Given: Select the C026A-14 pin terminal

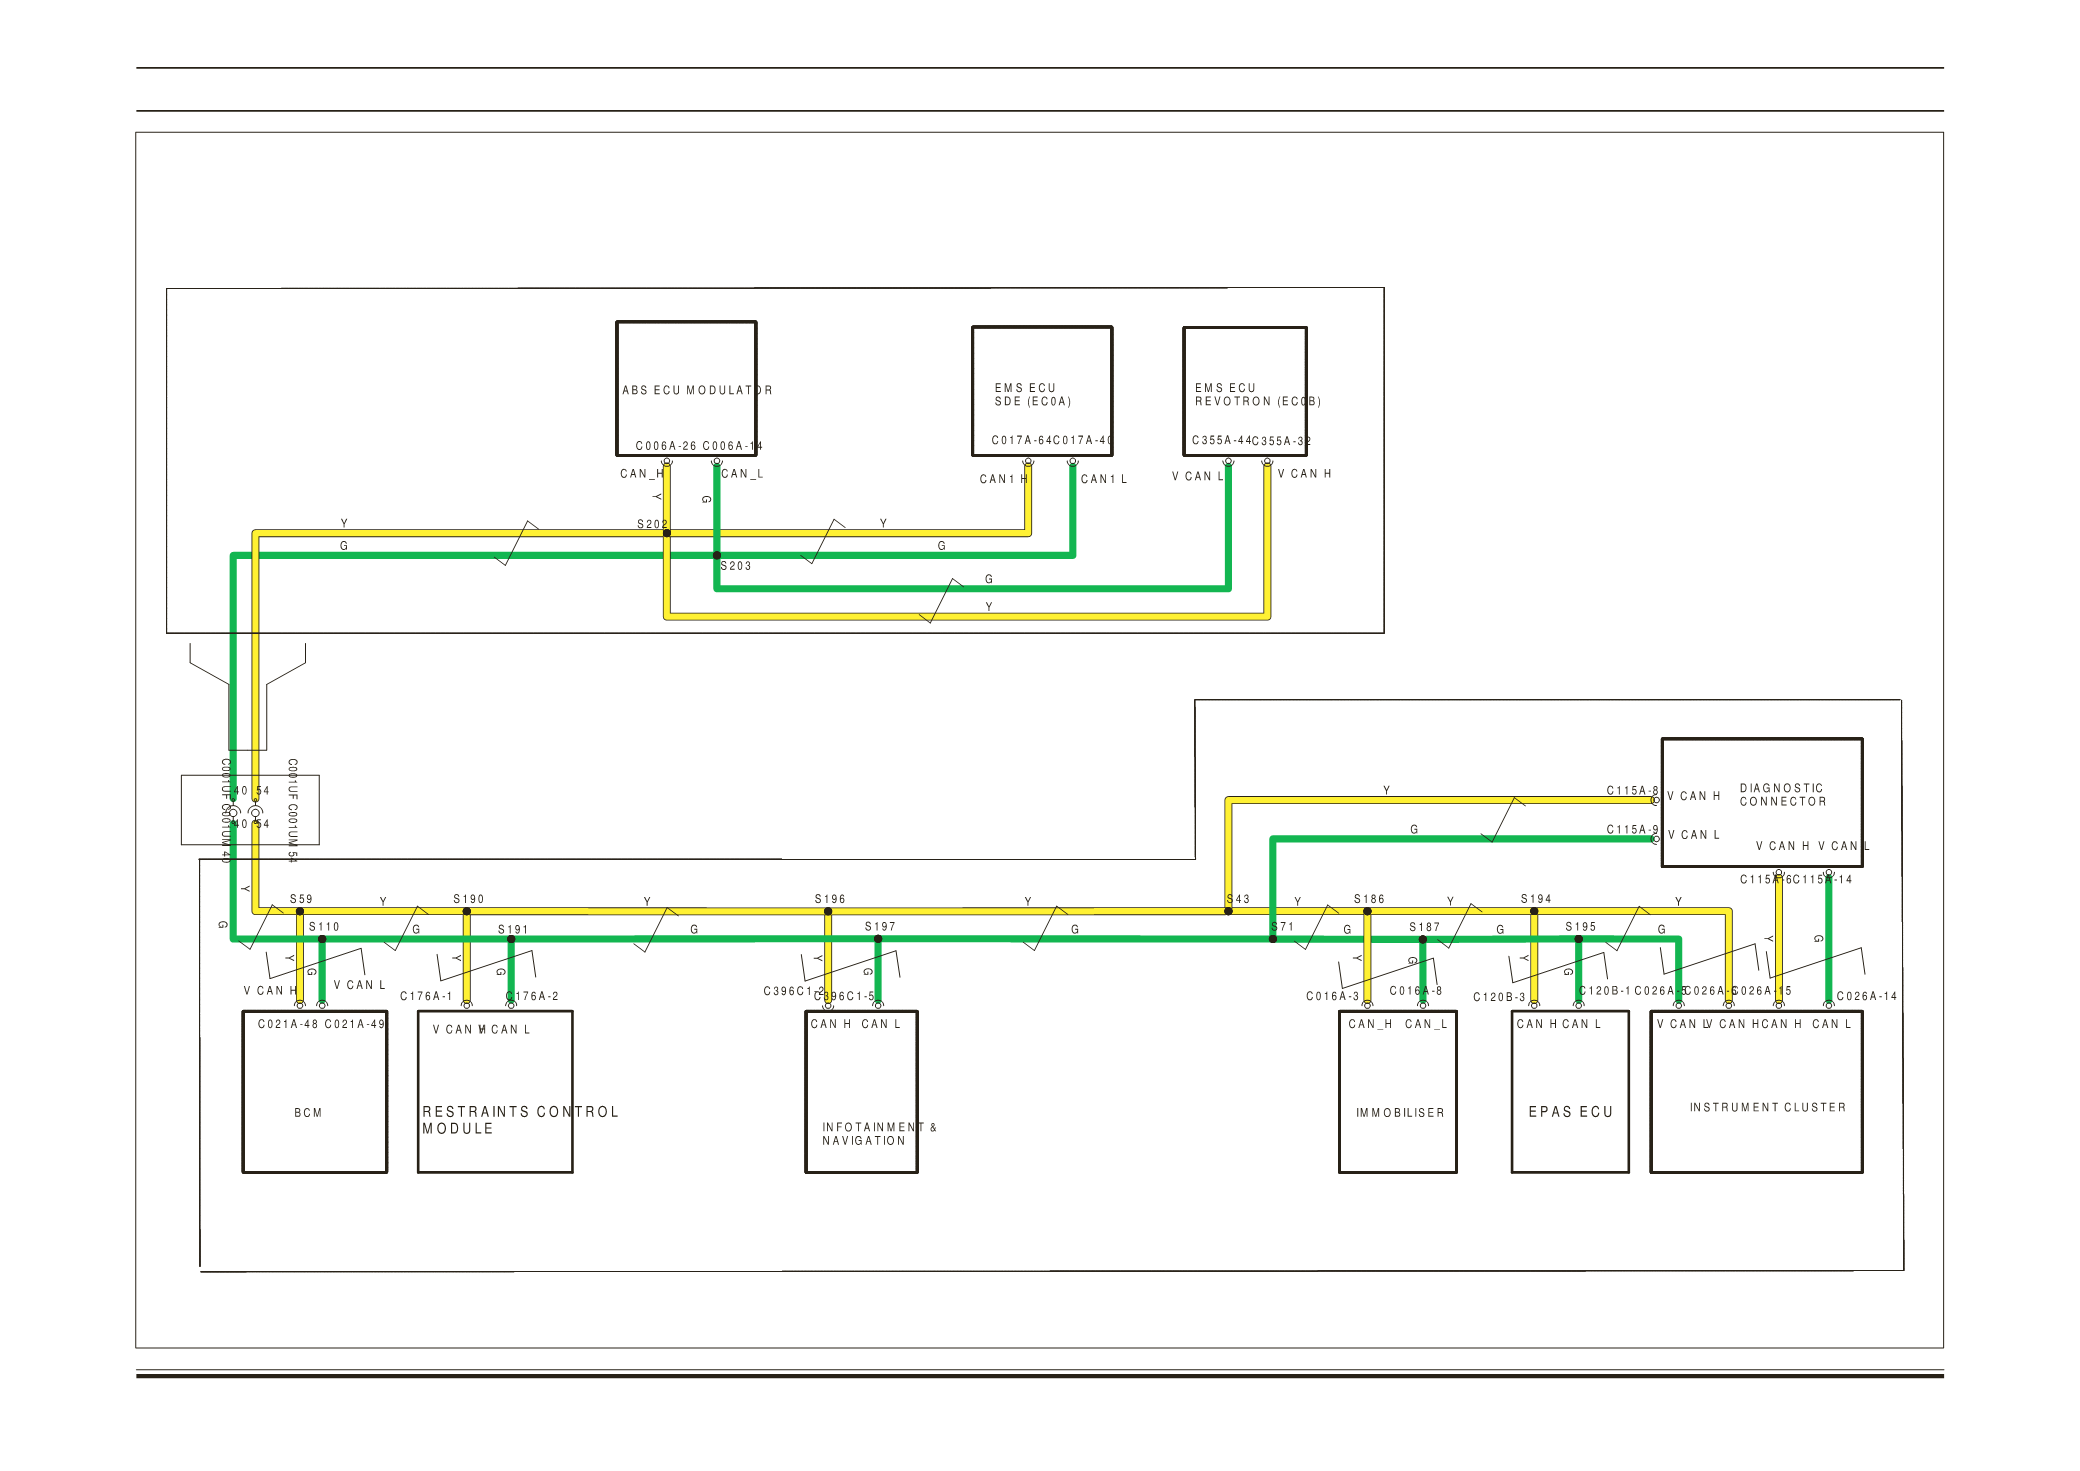Looking at the screenshot, I should click(x=1828, y=1004).
